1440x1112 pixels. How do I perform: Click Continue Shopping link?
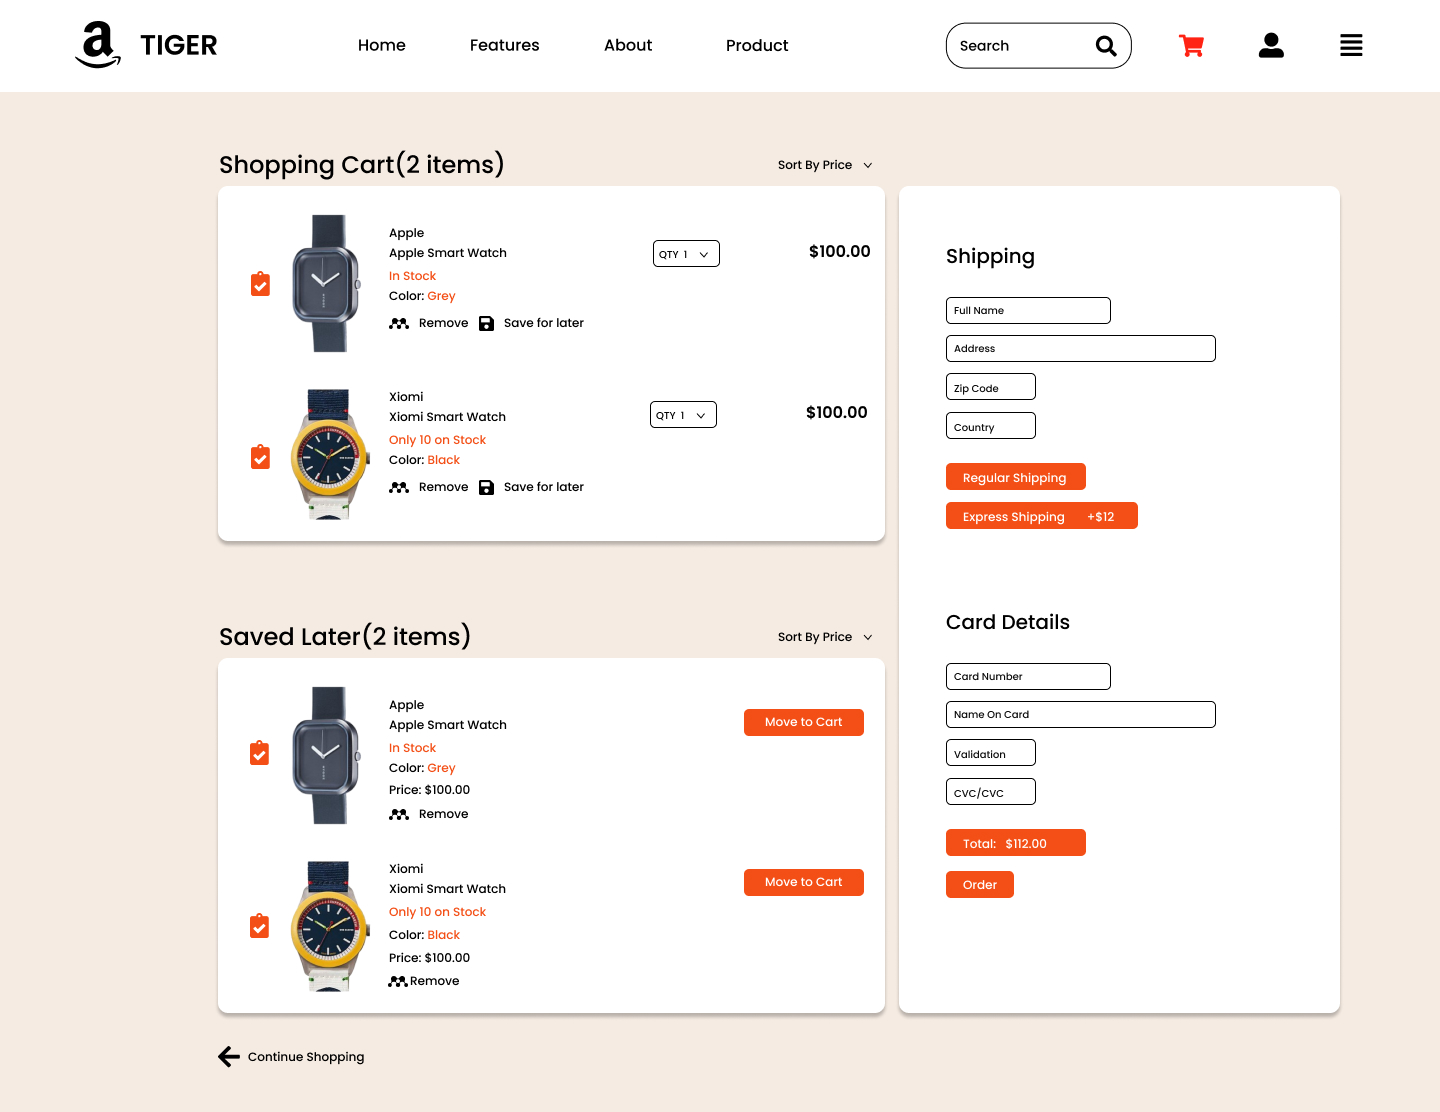[306, 1057]
